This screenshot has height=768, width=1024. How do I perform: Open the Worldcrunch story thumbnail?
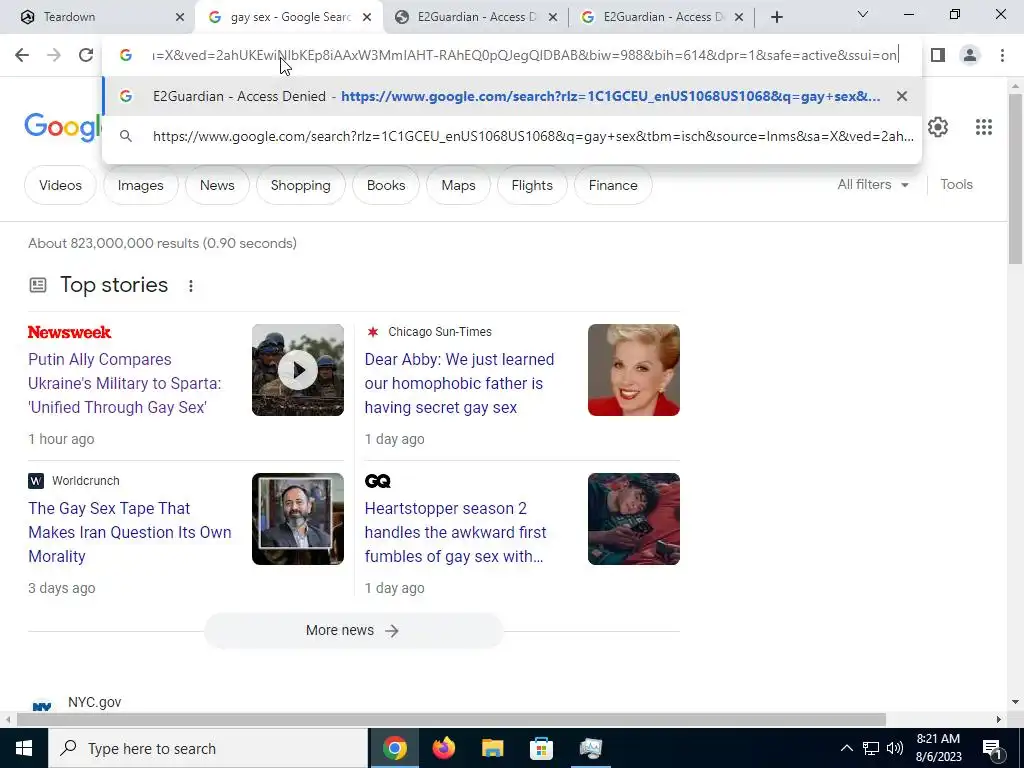(x=298, y=519)
